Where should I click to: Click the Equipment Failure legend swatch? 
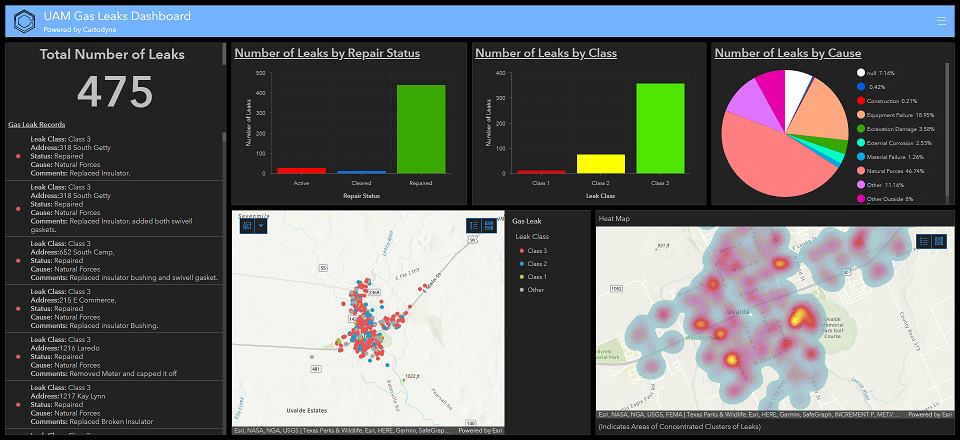coord(861,115)
